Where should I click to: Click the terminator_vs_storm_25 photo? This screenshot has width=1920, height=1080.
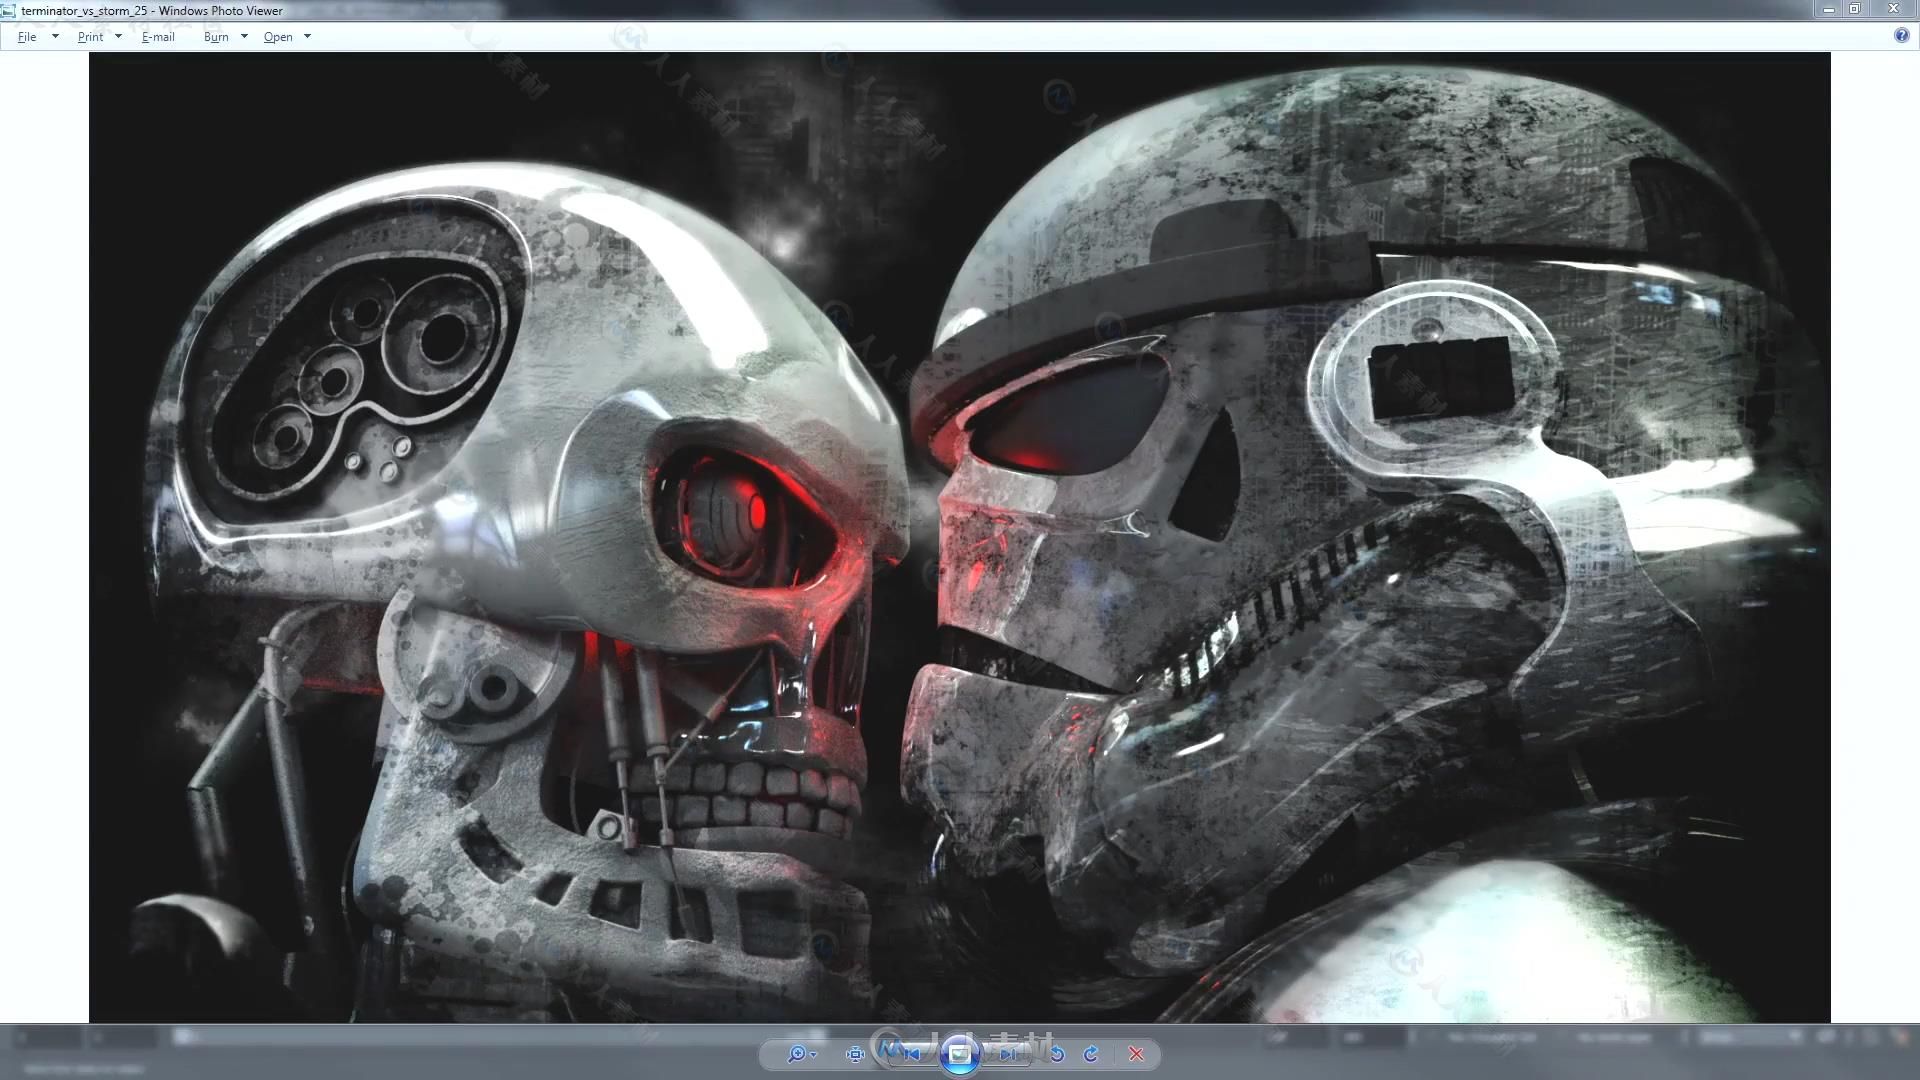point(960,537)
